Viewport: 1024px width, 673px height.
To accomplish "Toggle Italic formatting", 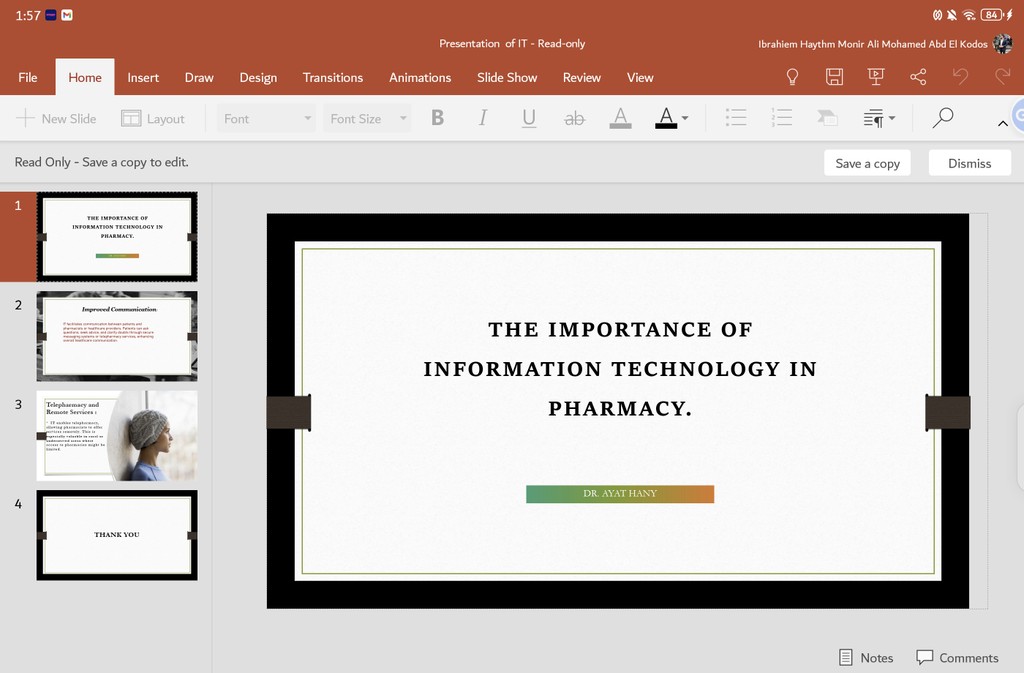I will tap(482, 118).
